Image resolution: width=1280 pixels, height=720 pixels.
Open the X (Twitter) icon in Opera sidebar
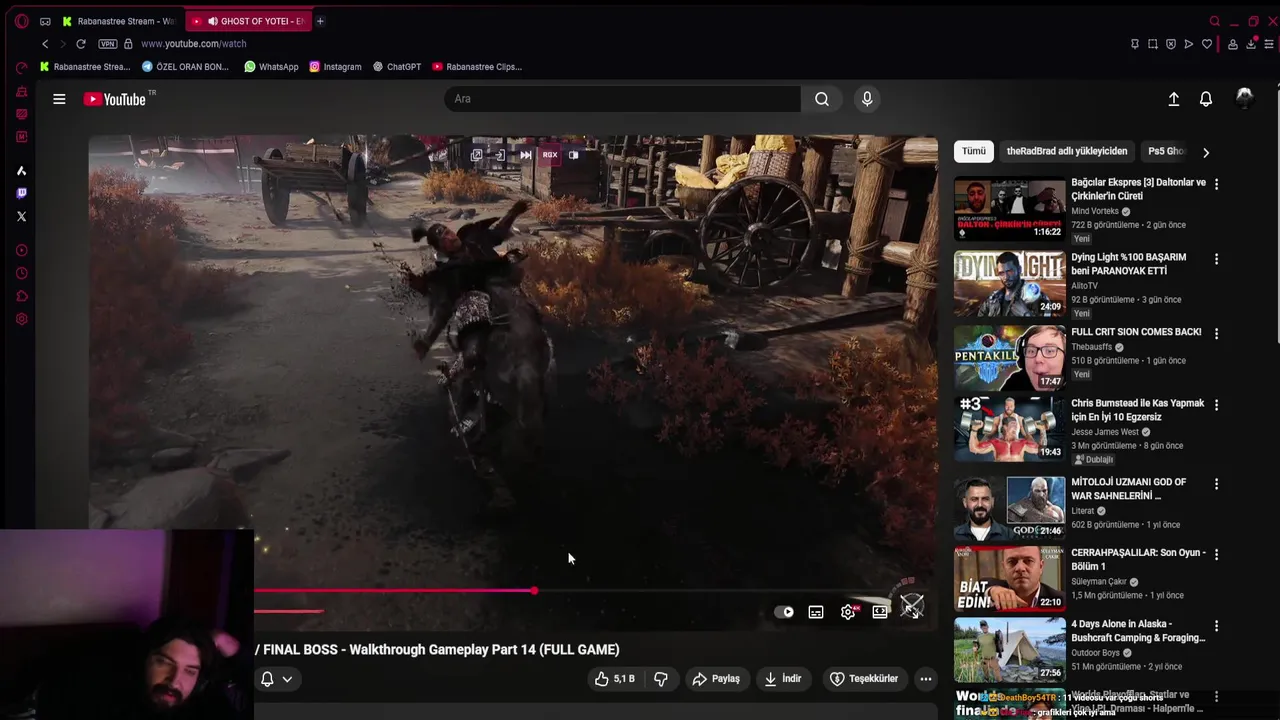[21, 216]
